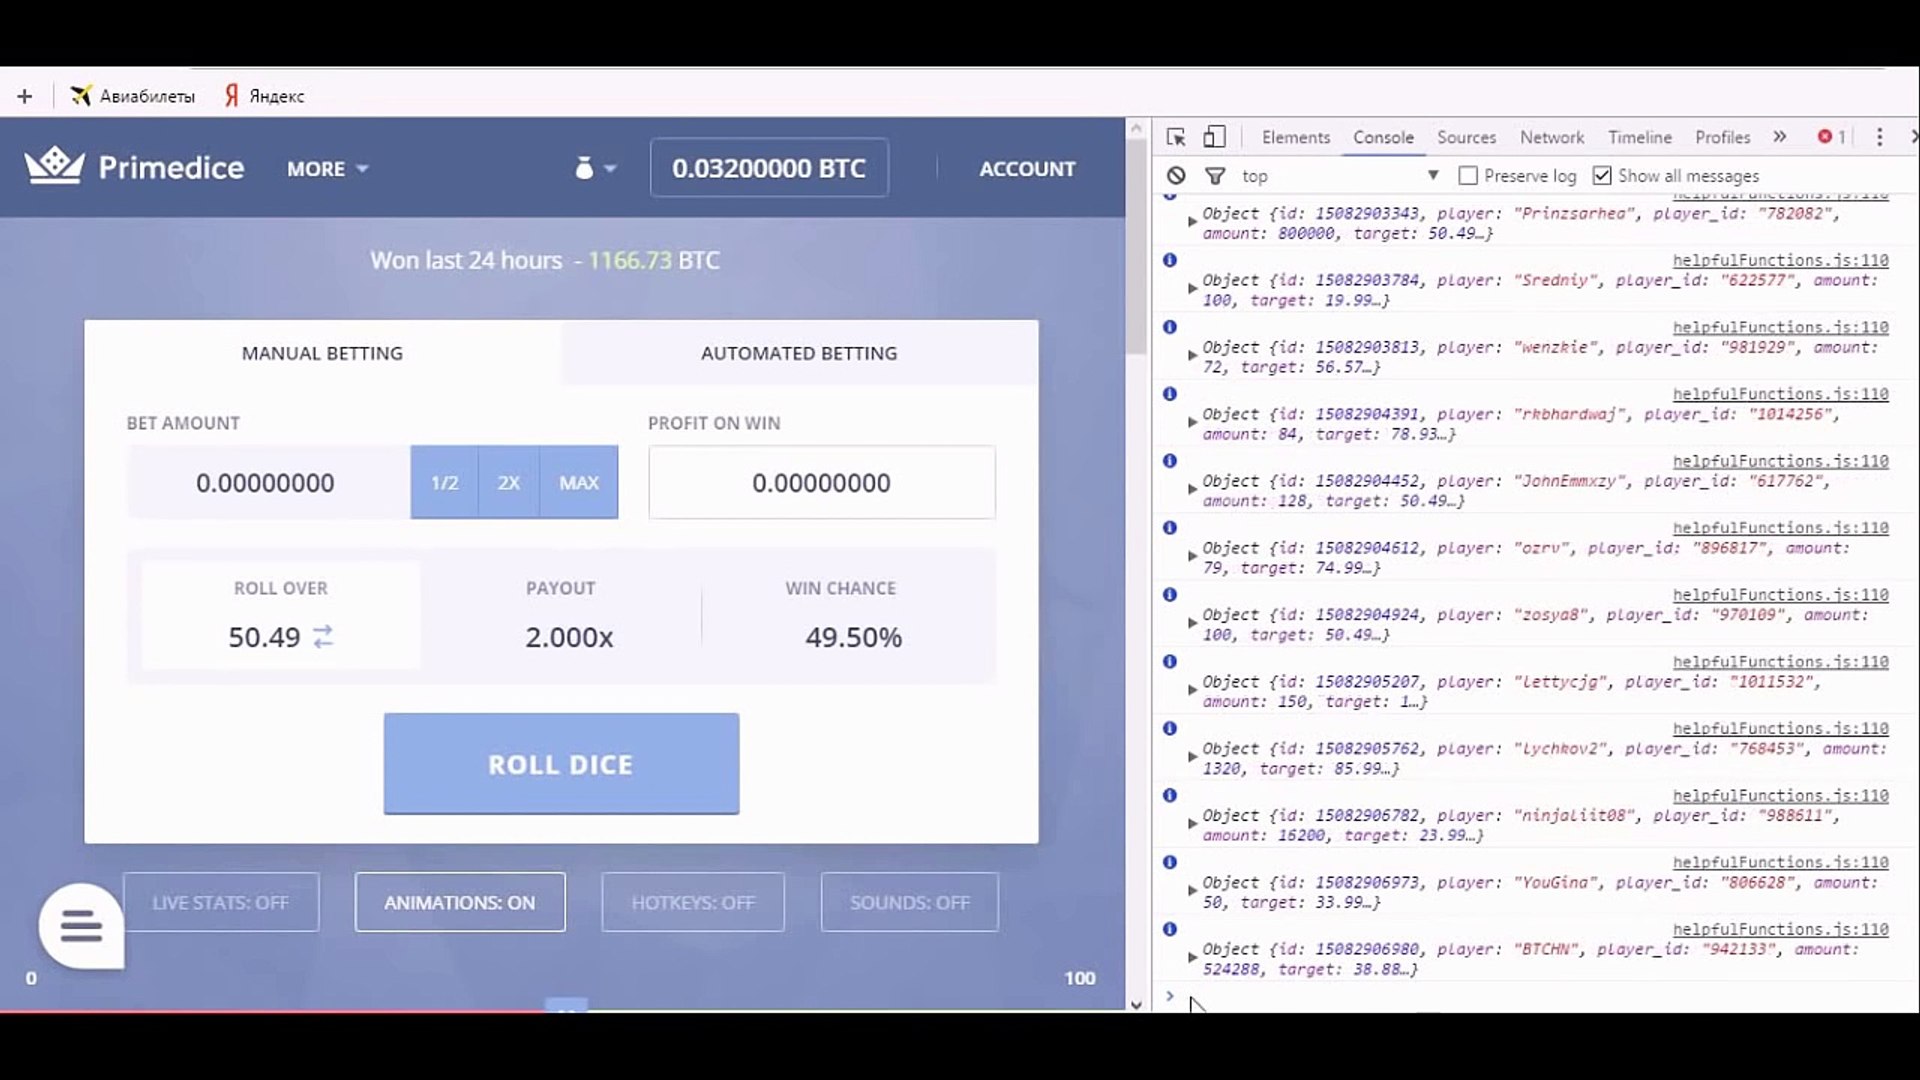
Task: Open the chat bubble menu icon
Action: [x=81, y=926]
